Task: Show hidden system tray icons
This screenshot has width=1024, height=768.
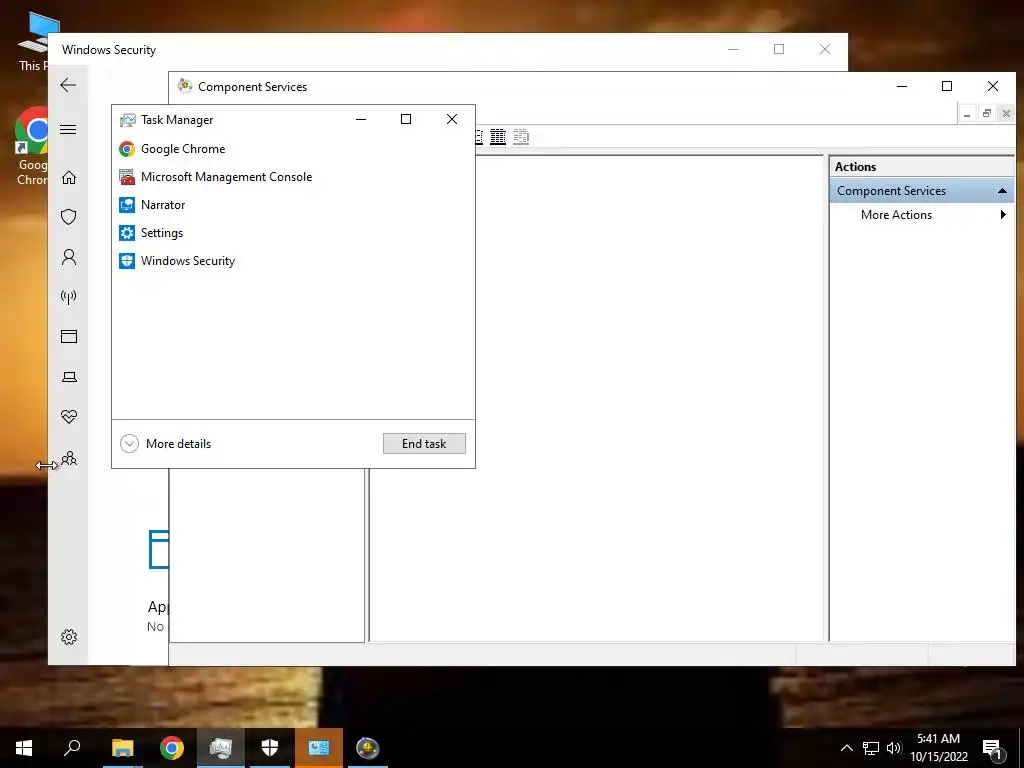Action: [x=846, y=748]
